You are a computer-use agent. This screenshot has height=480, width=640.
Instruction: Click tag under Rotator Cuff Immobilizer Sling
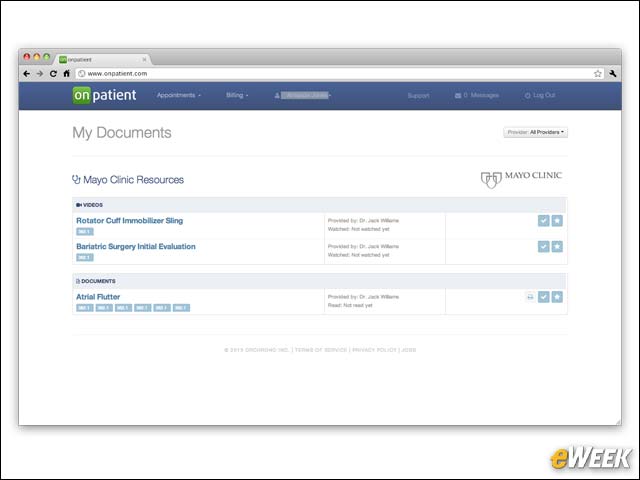click(85, 232)
